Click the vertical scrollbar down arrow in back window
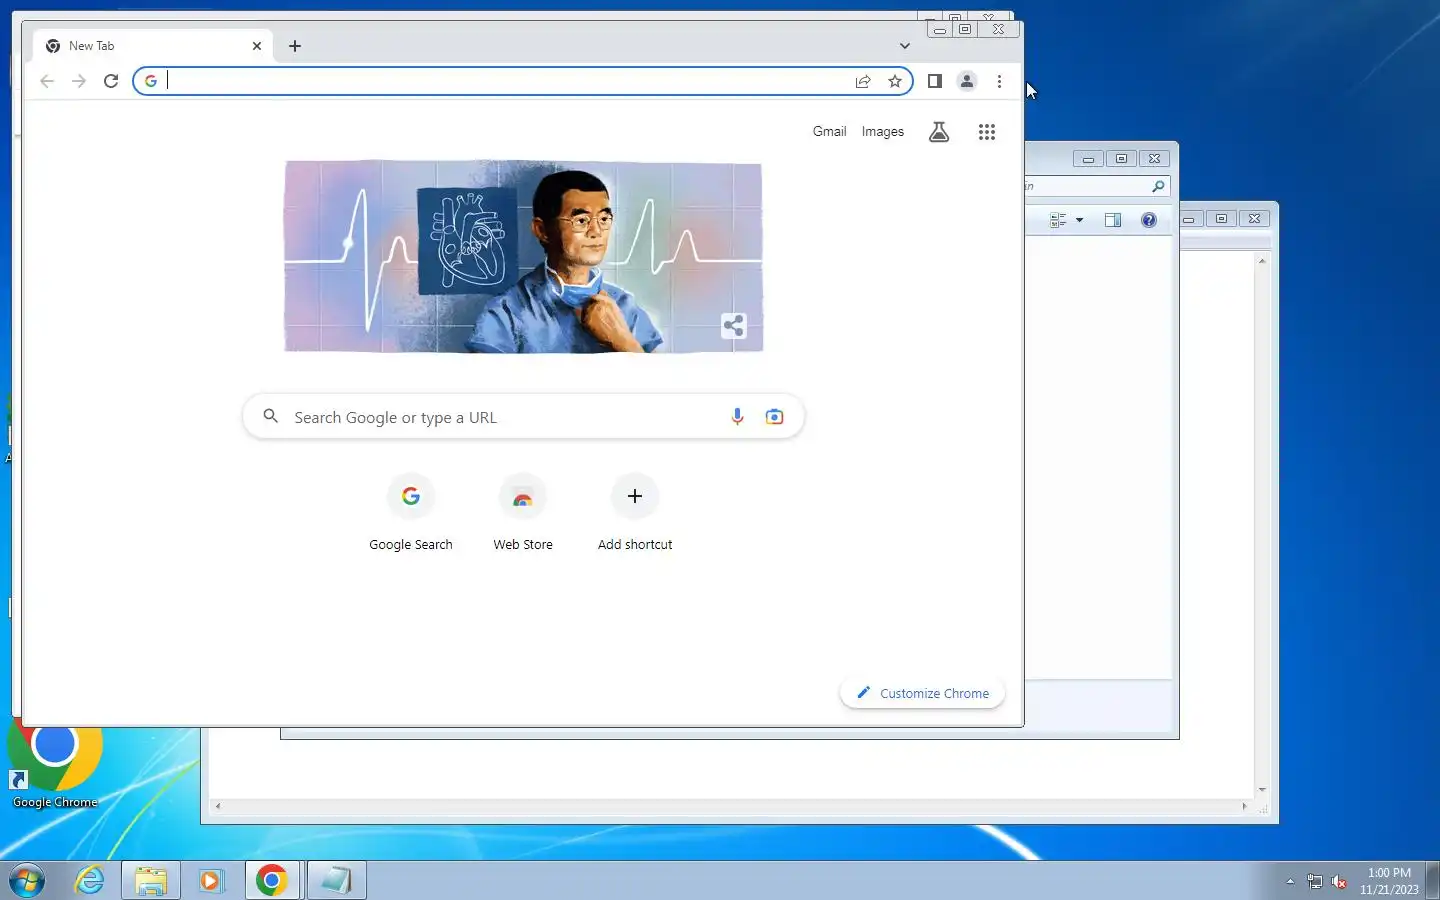 (1262, 790)
